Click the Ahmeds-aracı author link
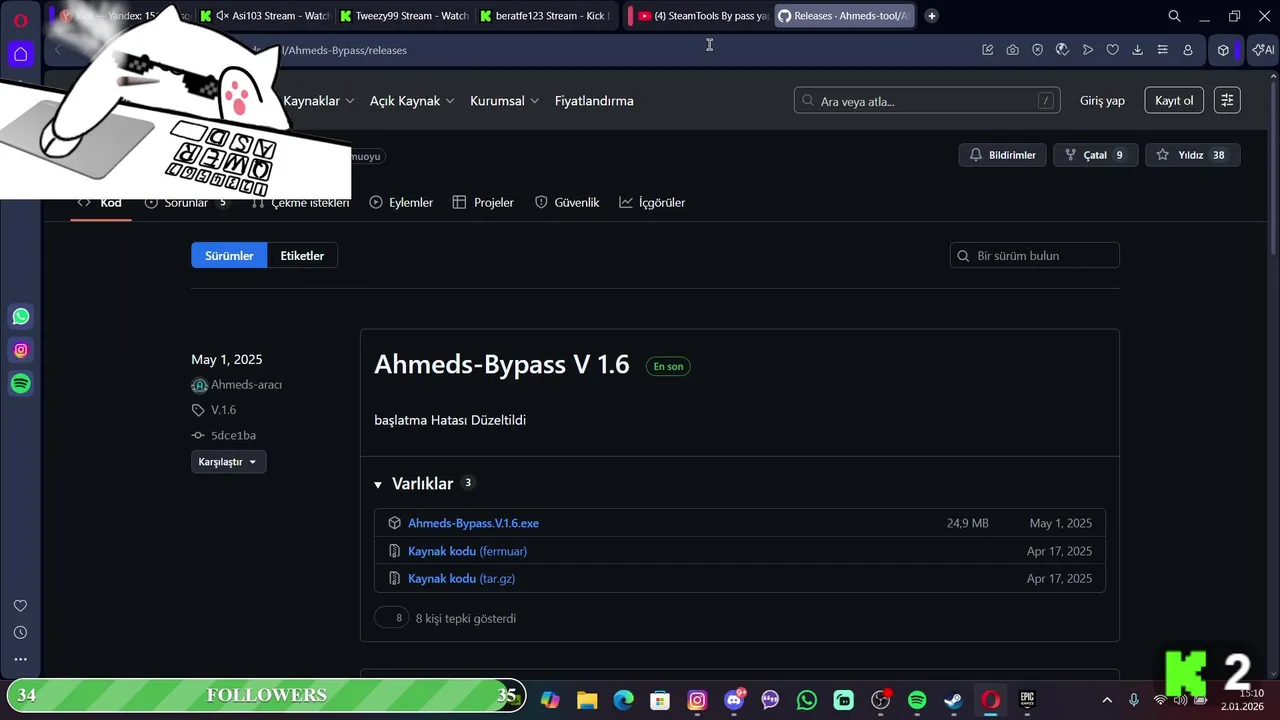The image size is (1280, 720). coord(246,385)
